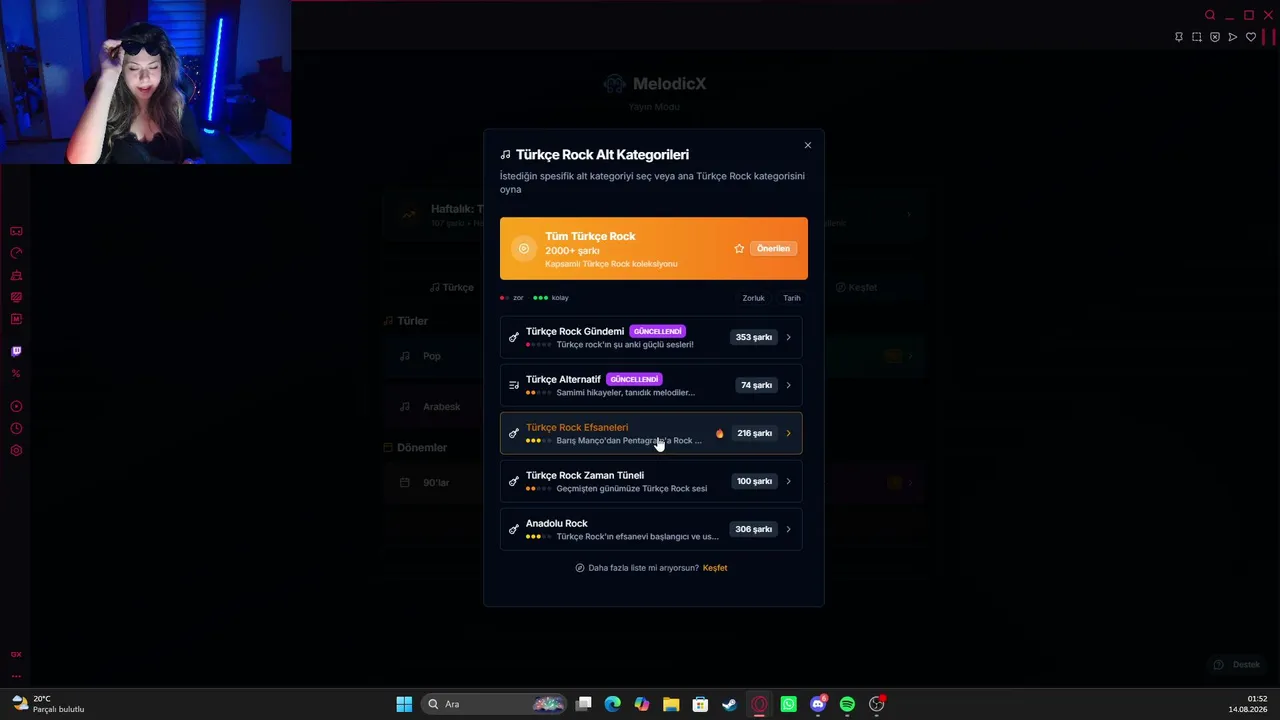Screen dimensions: 1280x720
Task: Open Twitch from the Opera sidebar
Action: (16, 351)
